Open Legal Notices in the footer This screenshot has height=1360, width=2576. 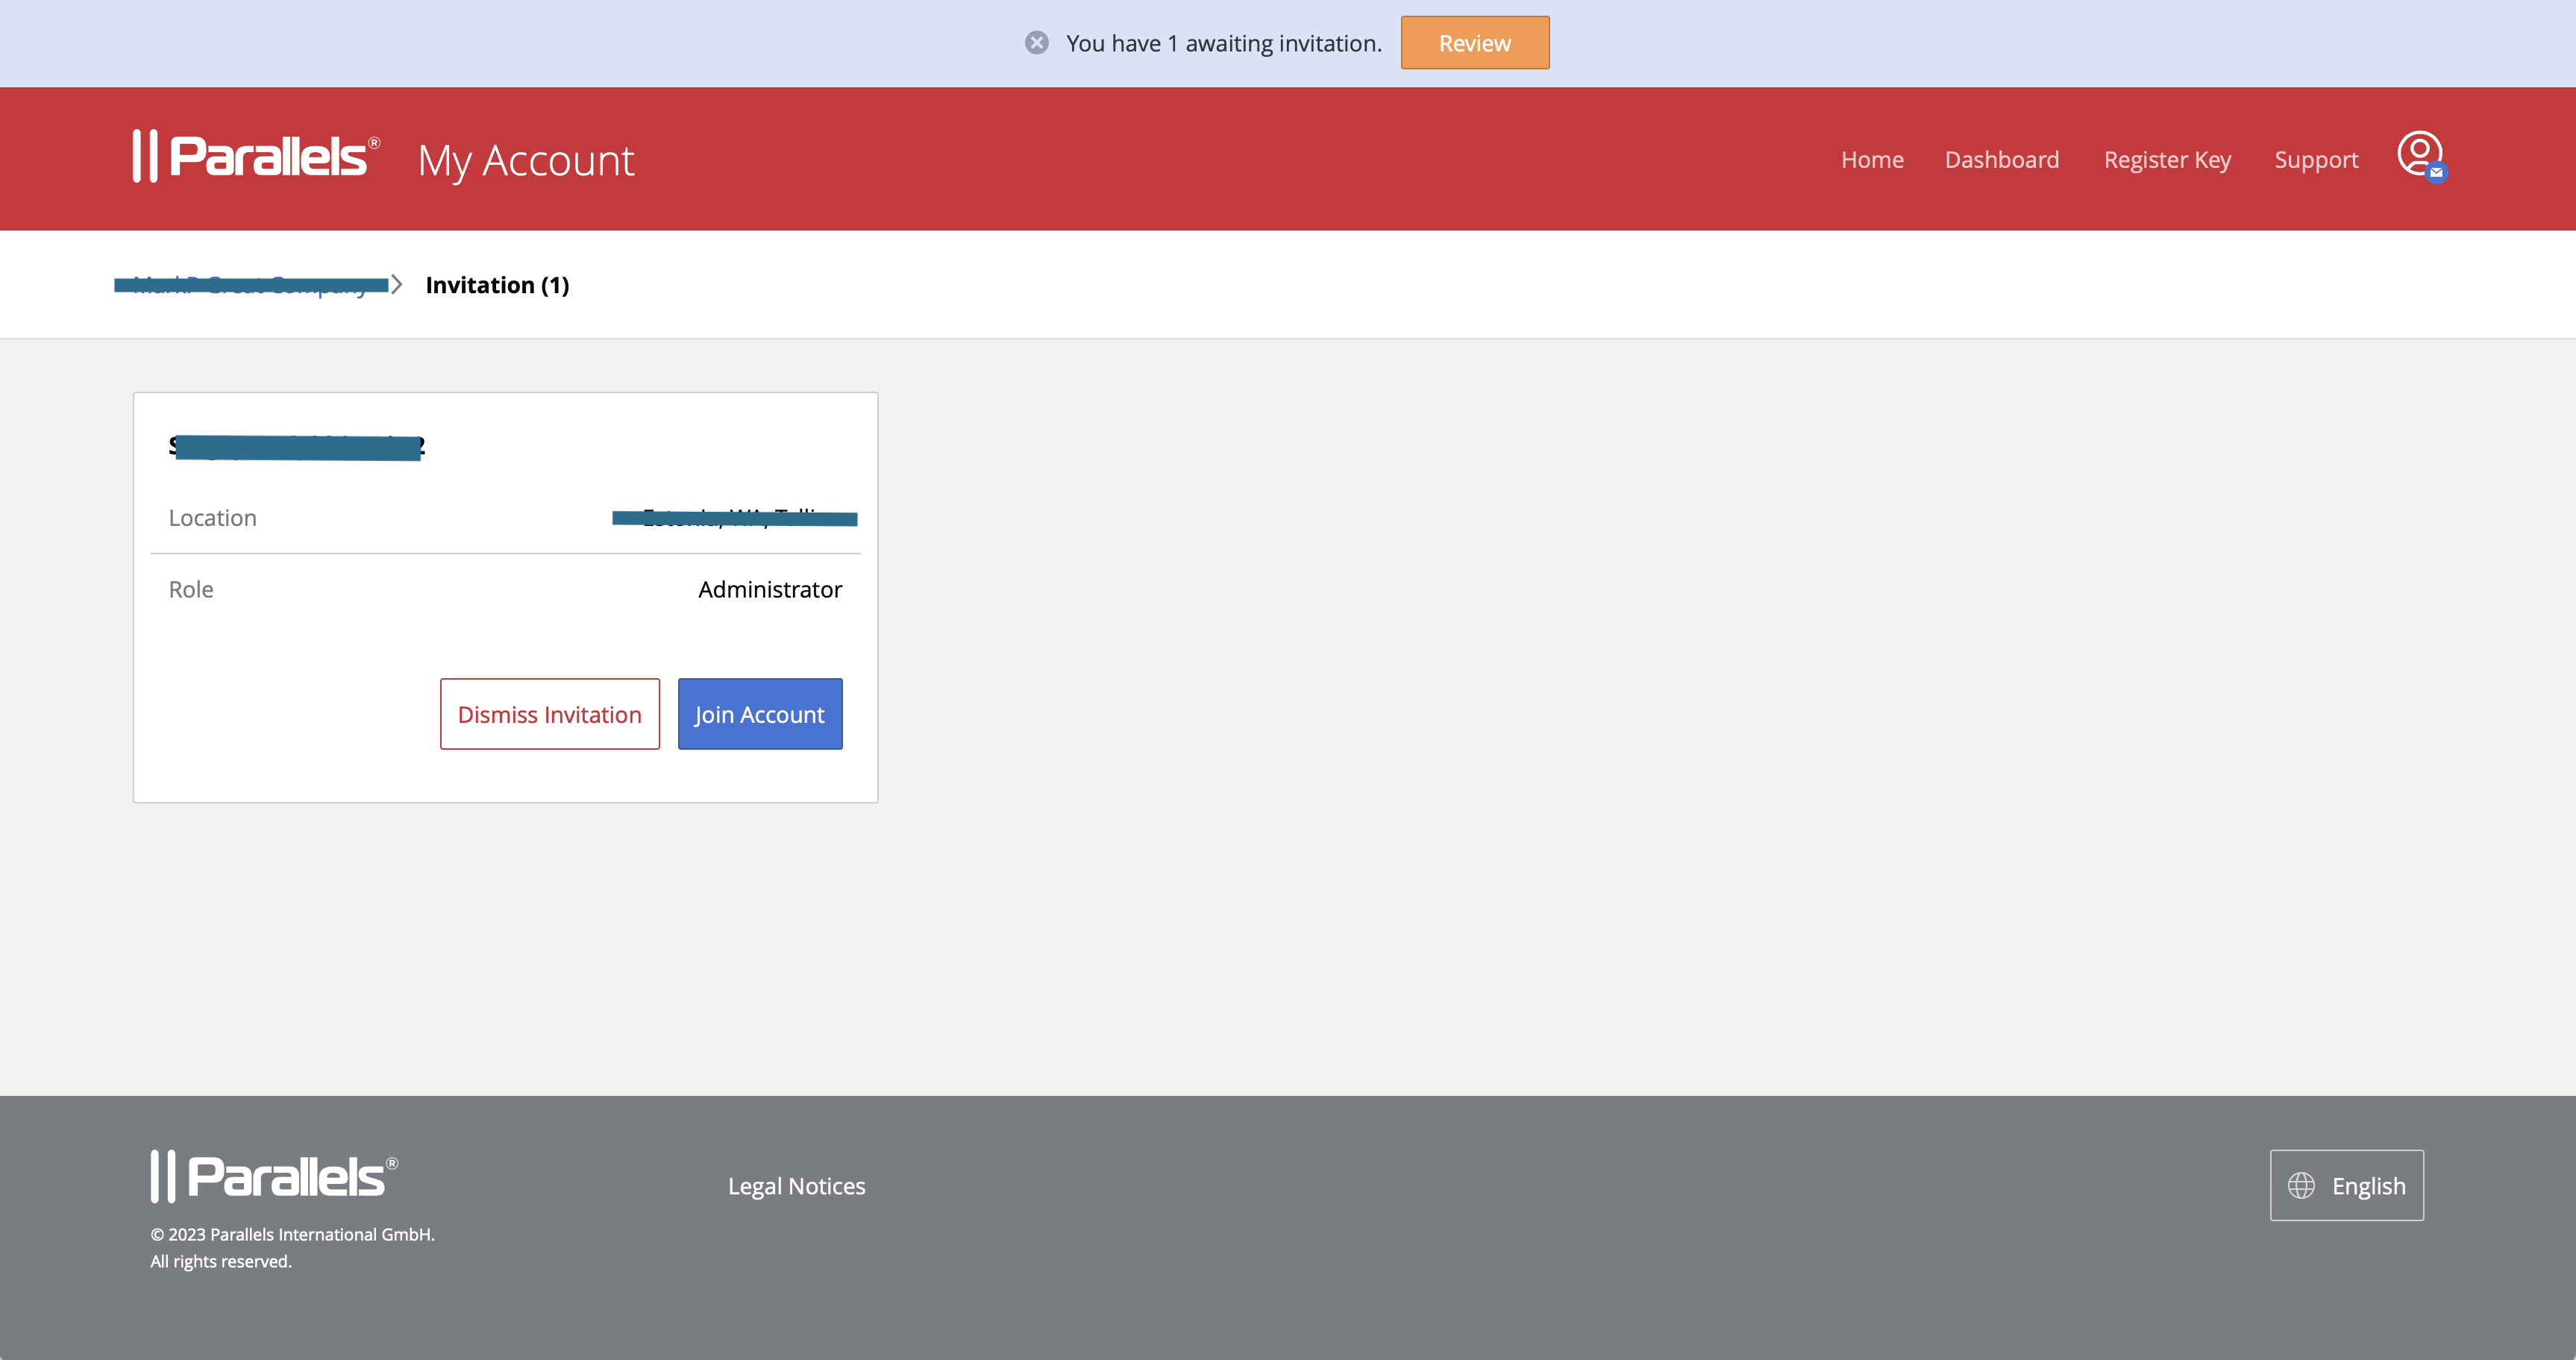click(797, 1186)
